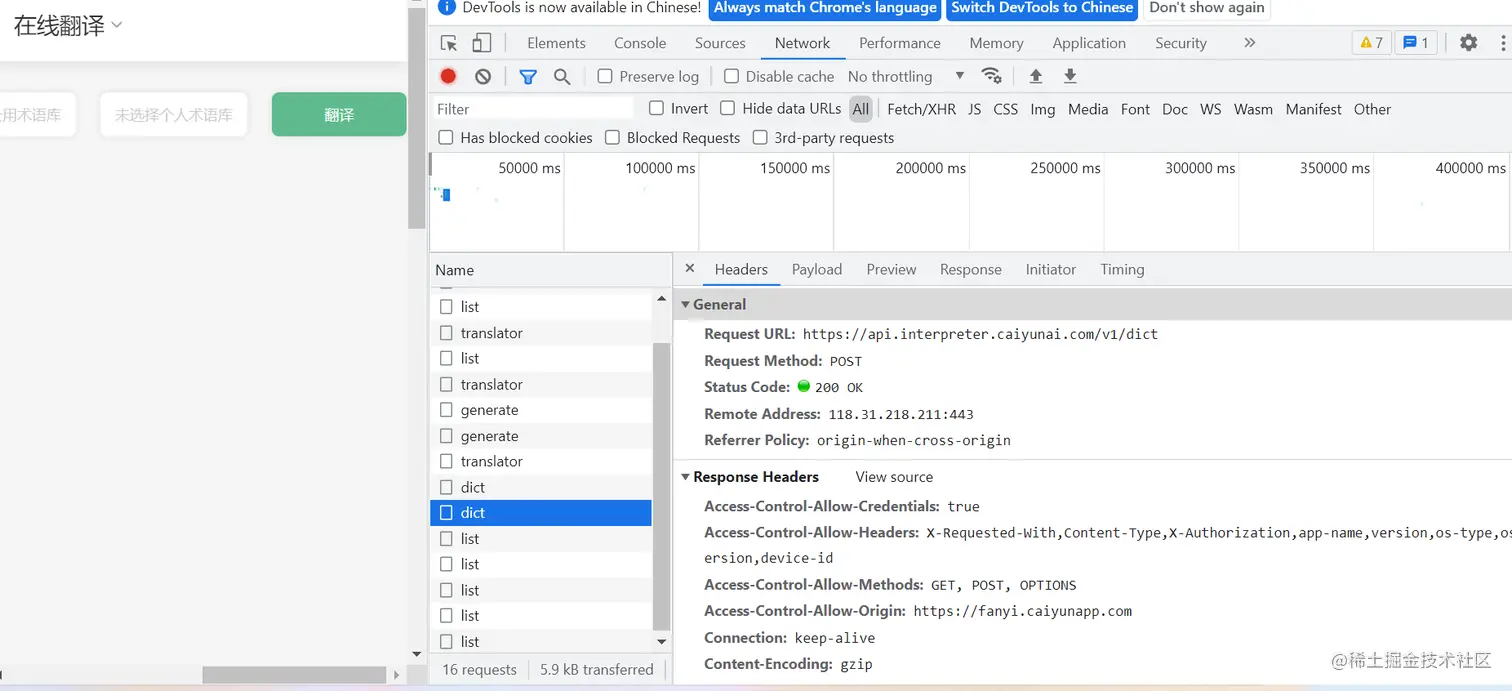Click Switch DevTools to Chinese
1512x691 pixels.
[1042, 8]
